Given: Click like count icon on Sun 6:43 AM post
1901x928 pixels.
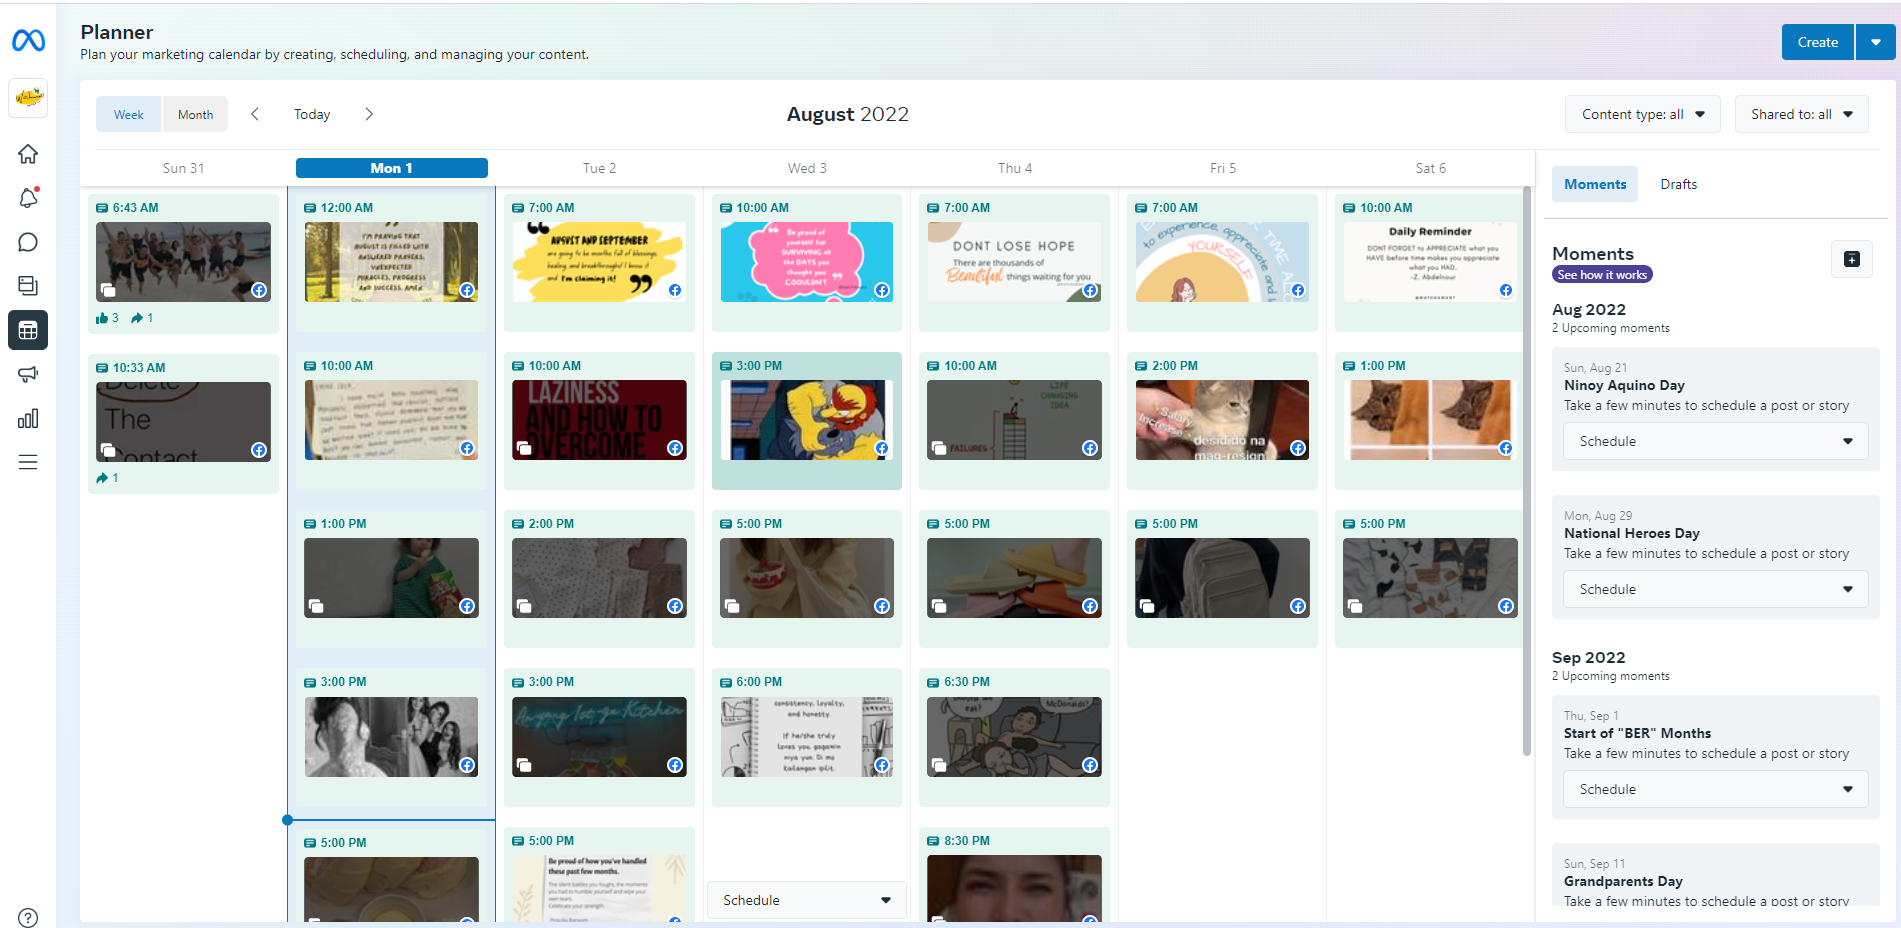Looking at the screenshot, I should point(102,318).
